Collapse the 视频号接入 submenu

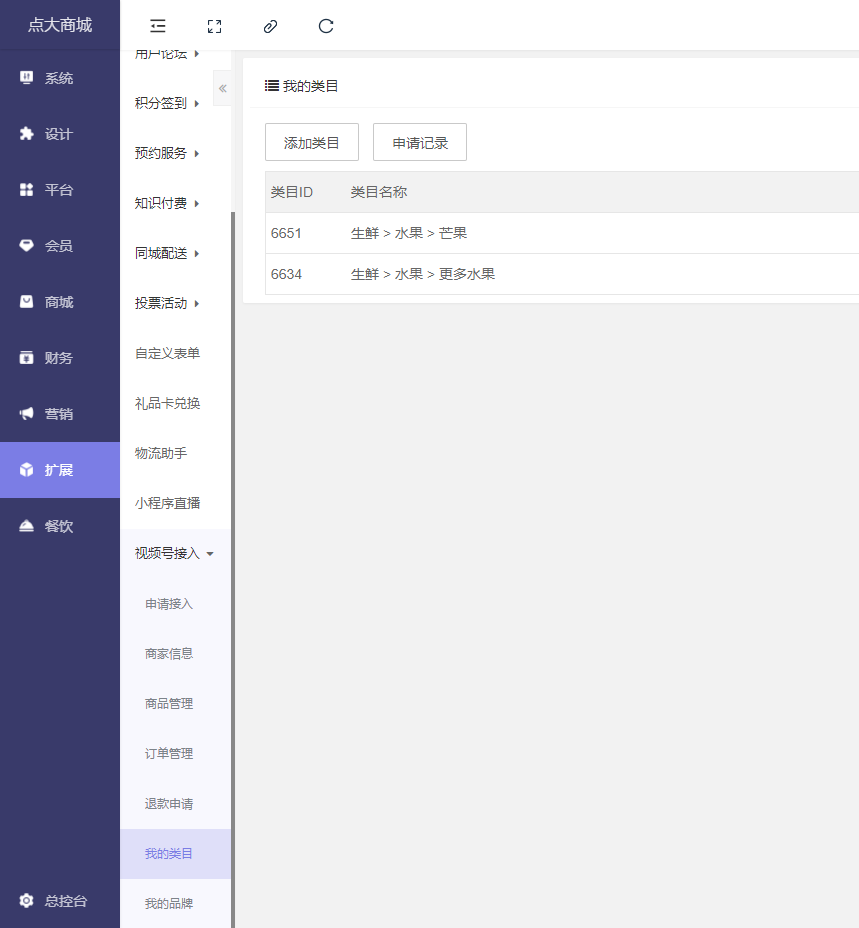(174, 553)
